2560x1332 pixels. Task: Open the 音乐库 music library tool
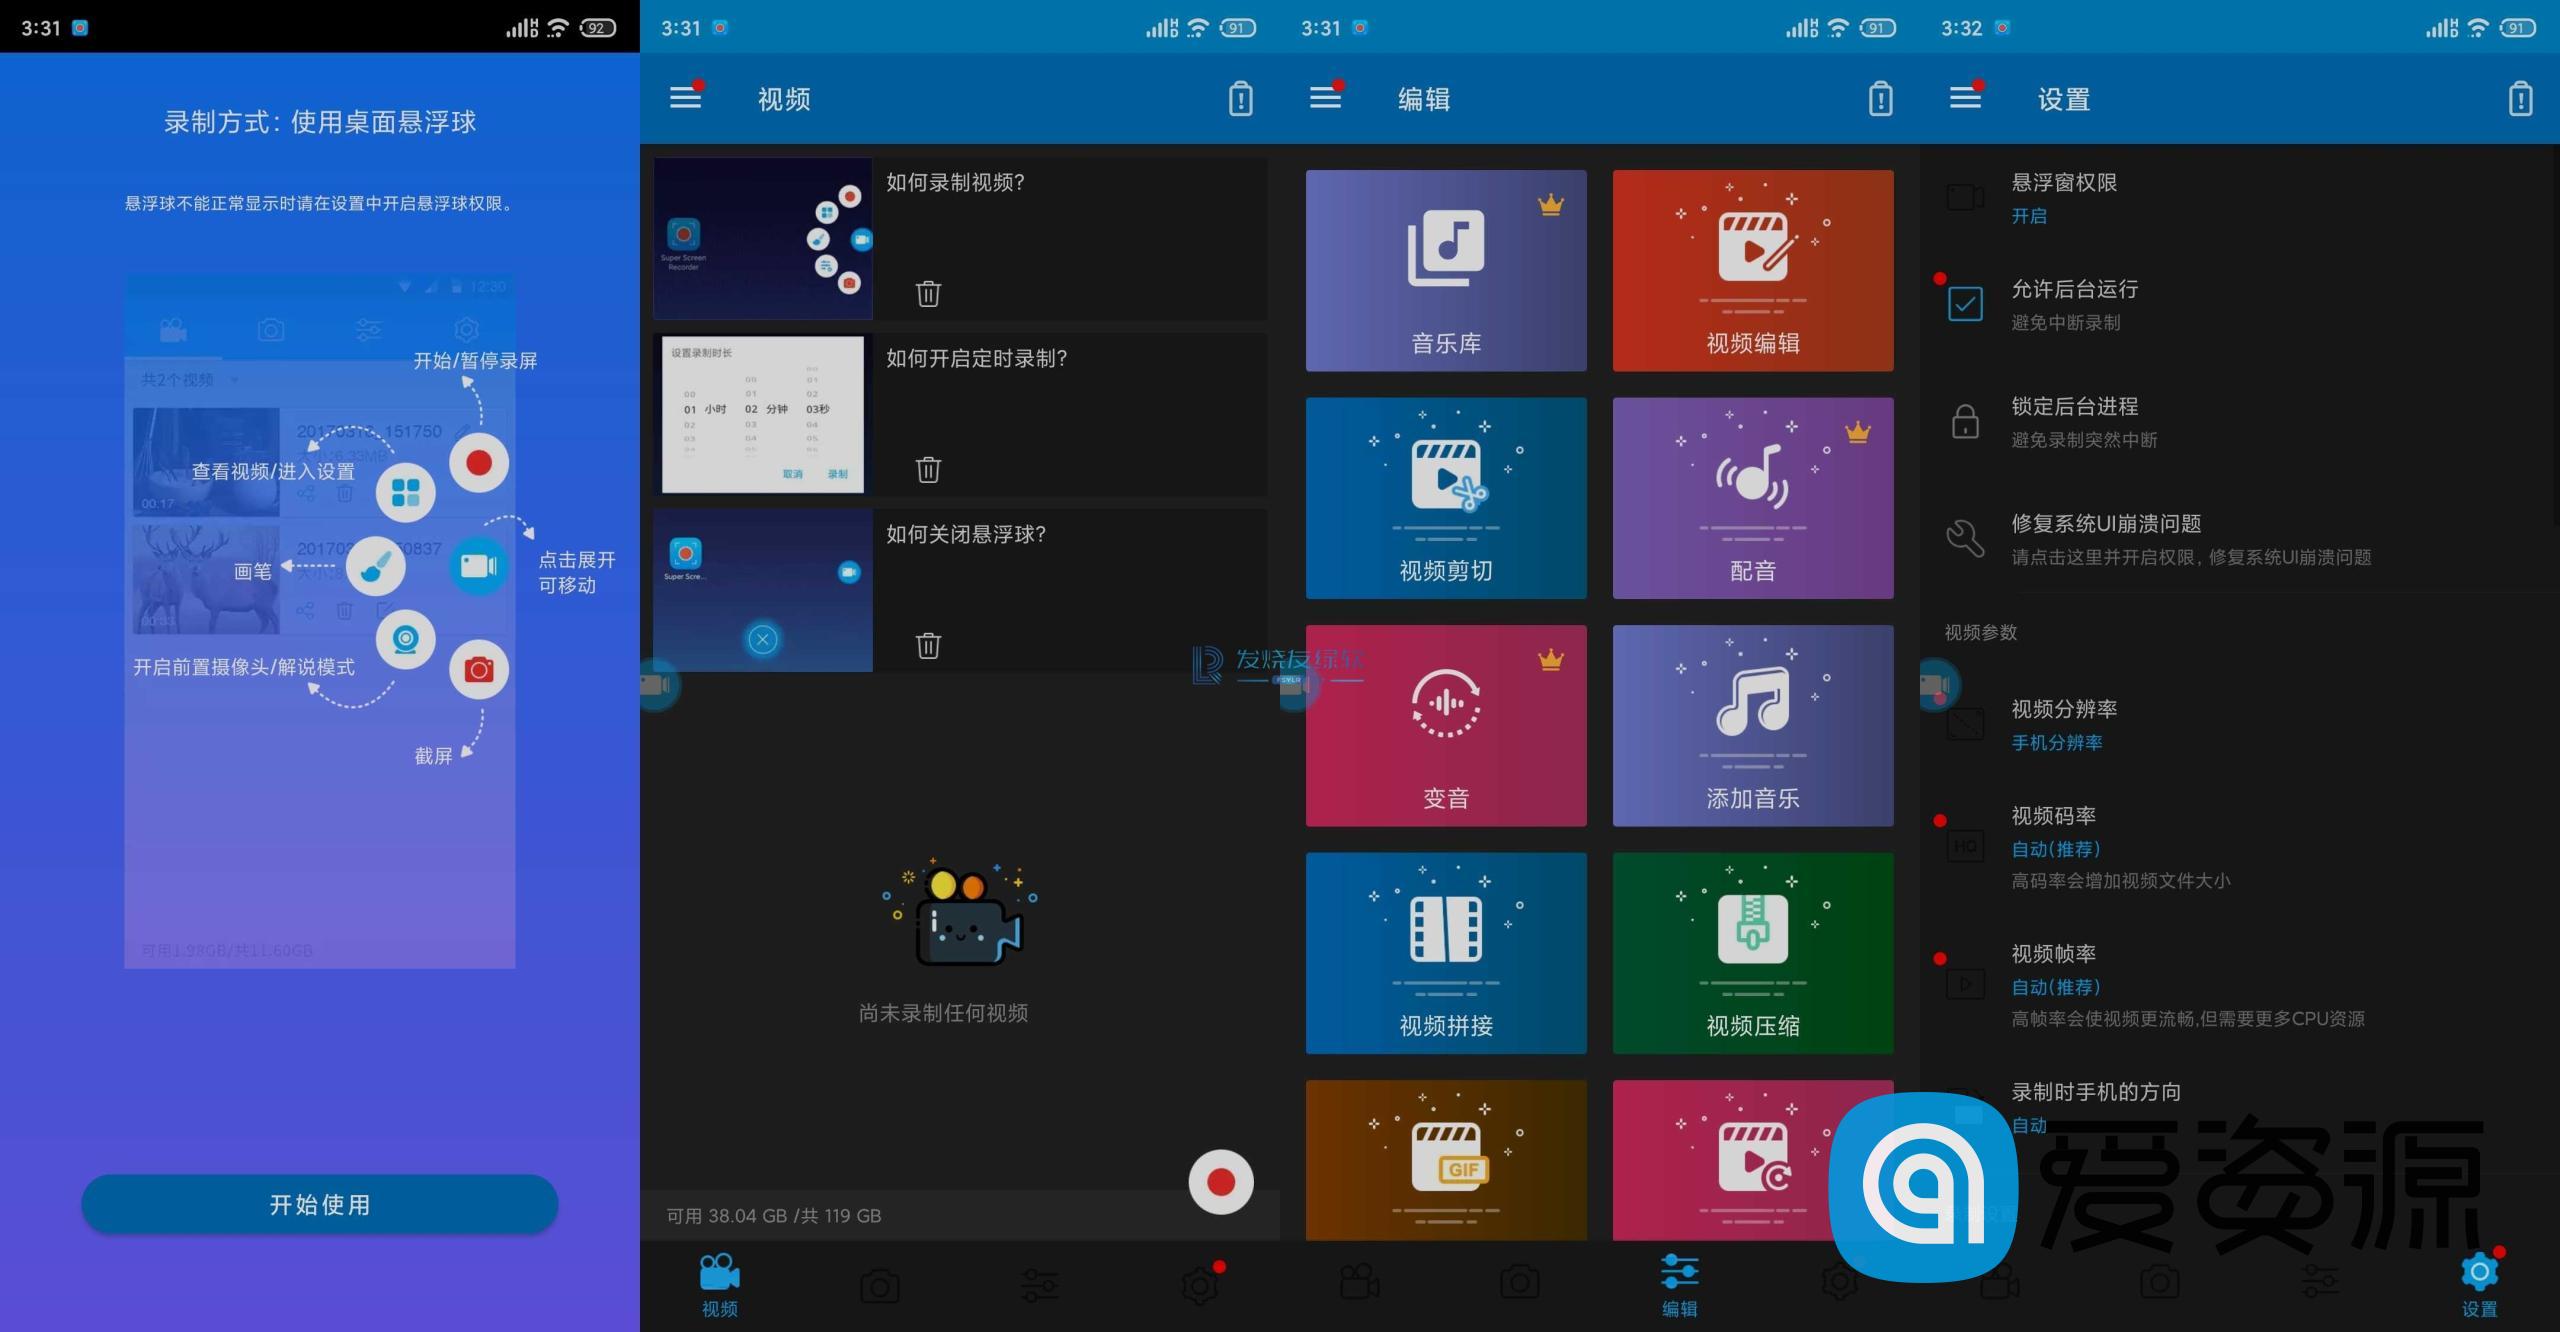tap(1445, 270)
